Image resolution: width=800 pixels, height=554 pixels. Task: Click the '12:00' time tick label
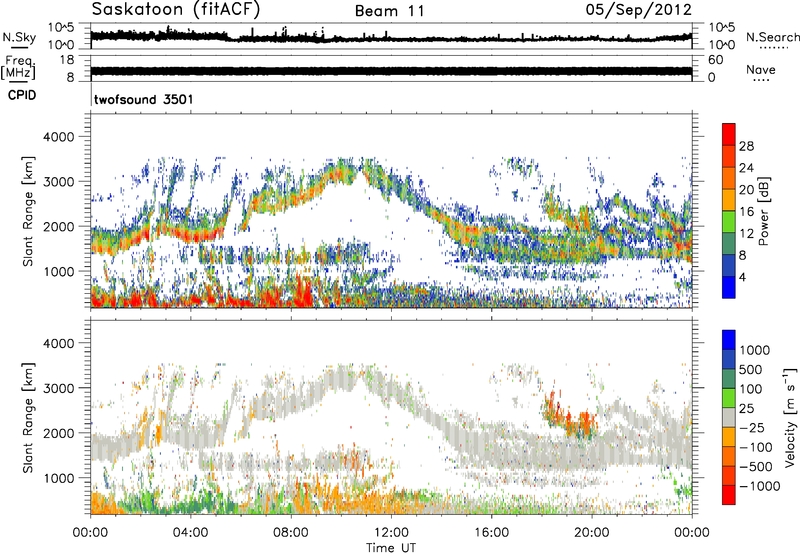click(391, 533)
